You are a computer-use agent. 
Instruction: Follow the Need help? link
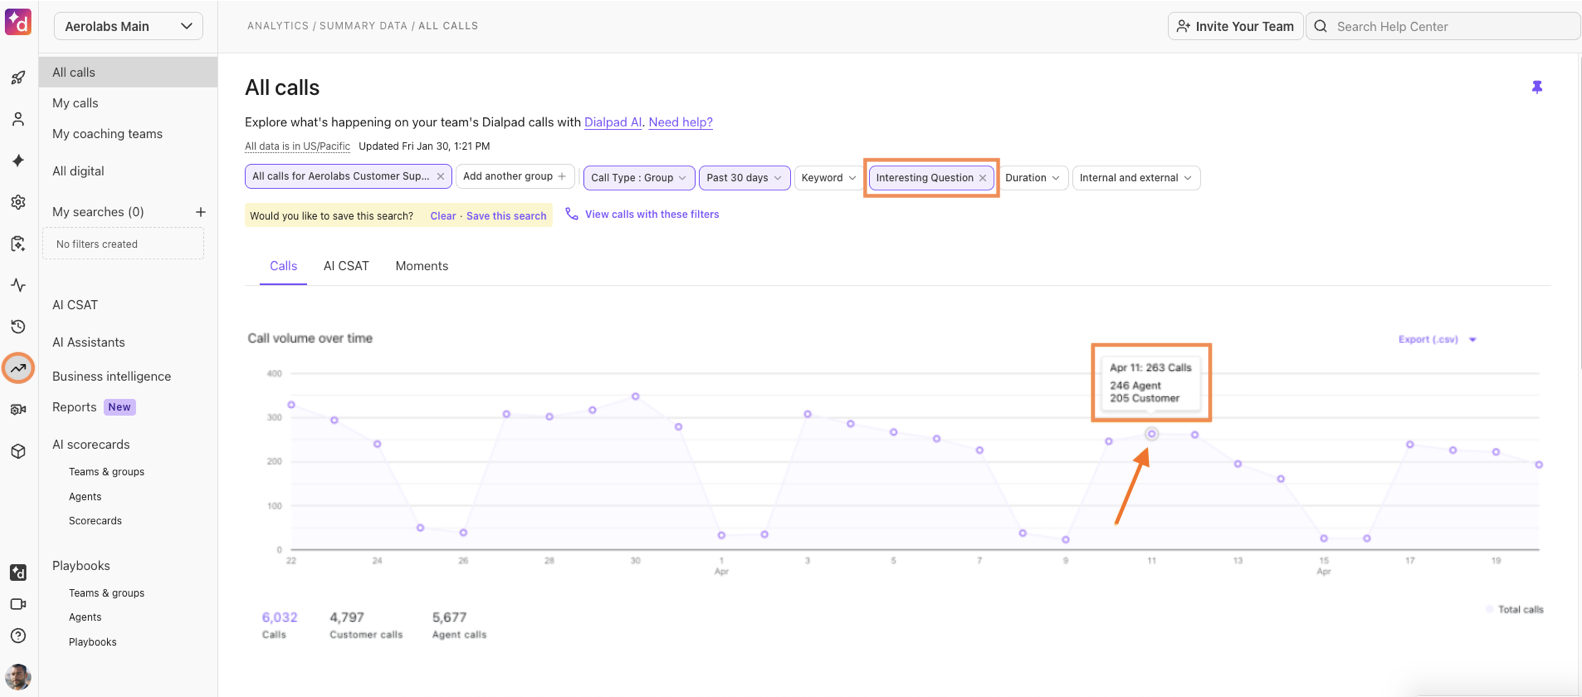point(680,122)
